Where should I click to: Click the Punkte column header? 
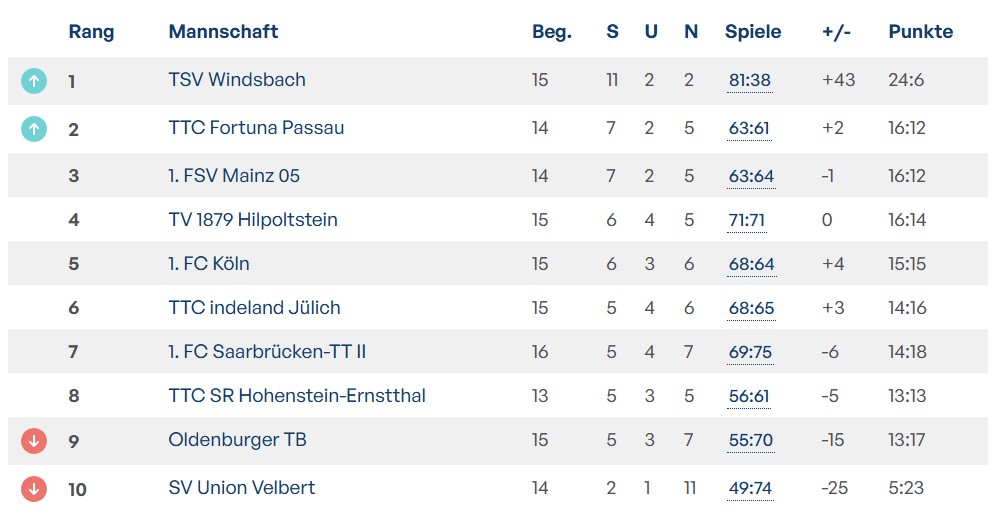click(x=920, y=32)
